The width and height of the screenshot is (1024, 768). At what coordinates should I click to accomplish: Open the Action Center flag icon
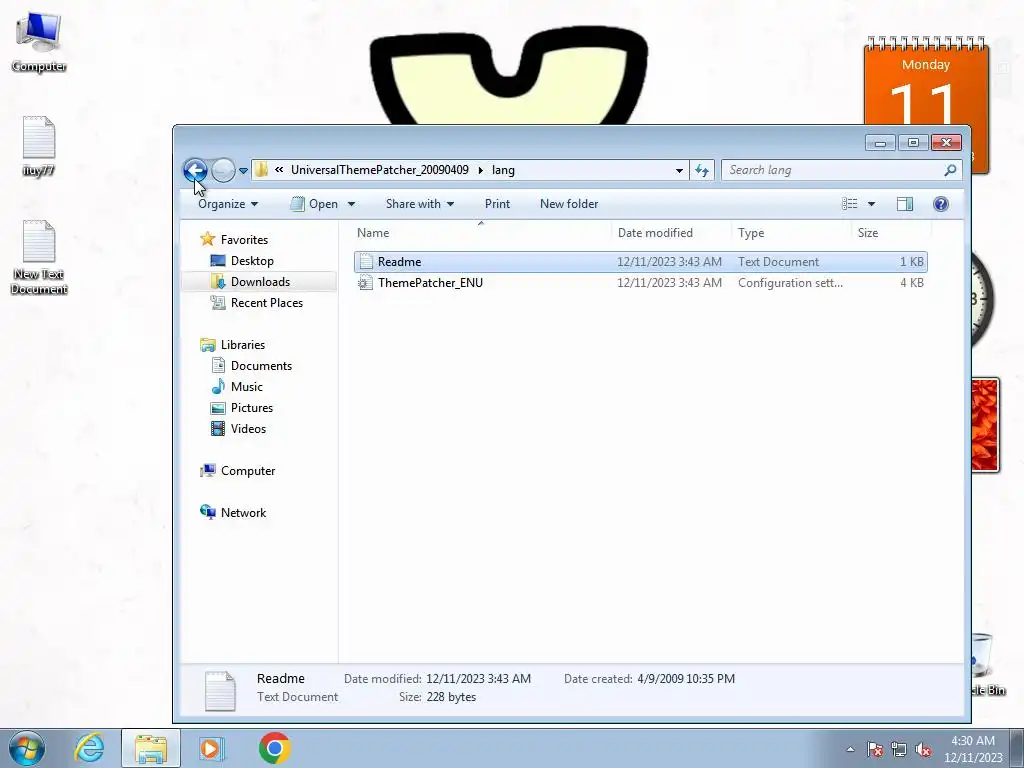click(875, 749)
